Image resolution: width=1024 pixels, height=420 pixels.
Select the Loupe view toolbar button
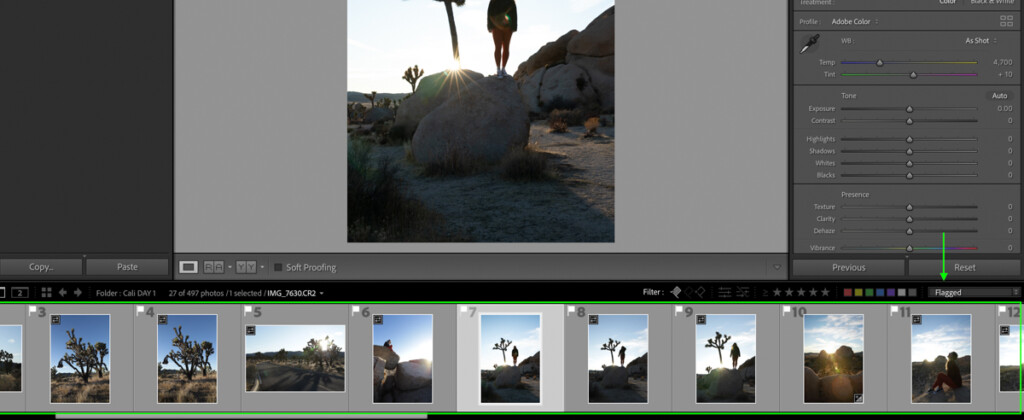[x=188, y=267]
